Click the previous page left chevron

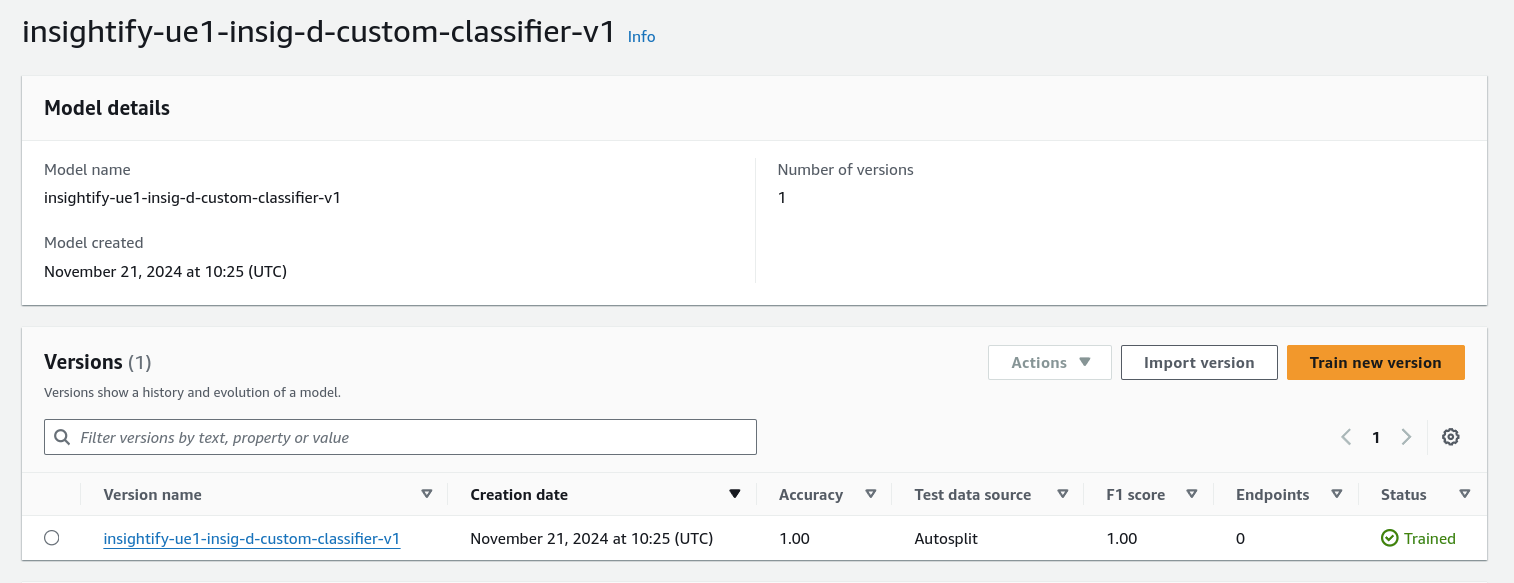[1345, 437]
